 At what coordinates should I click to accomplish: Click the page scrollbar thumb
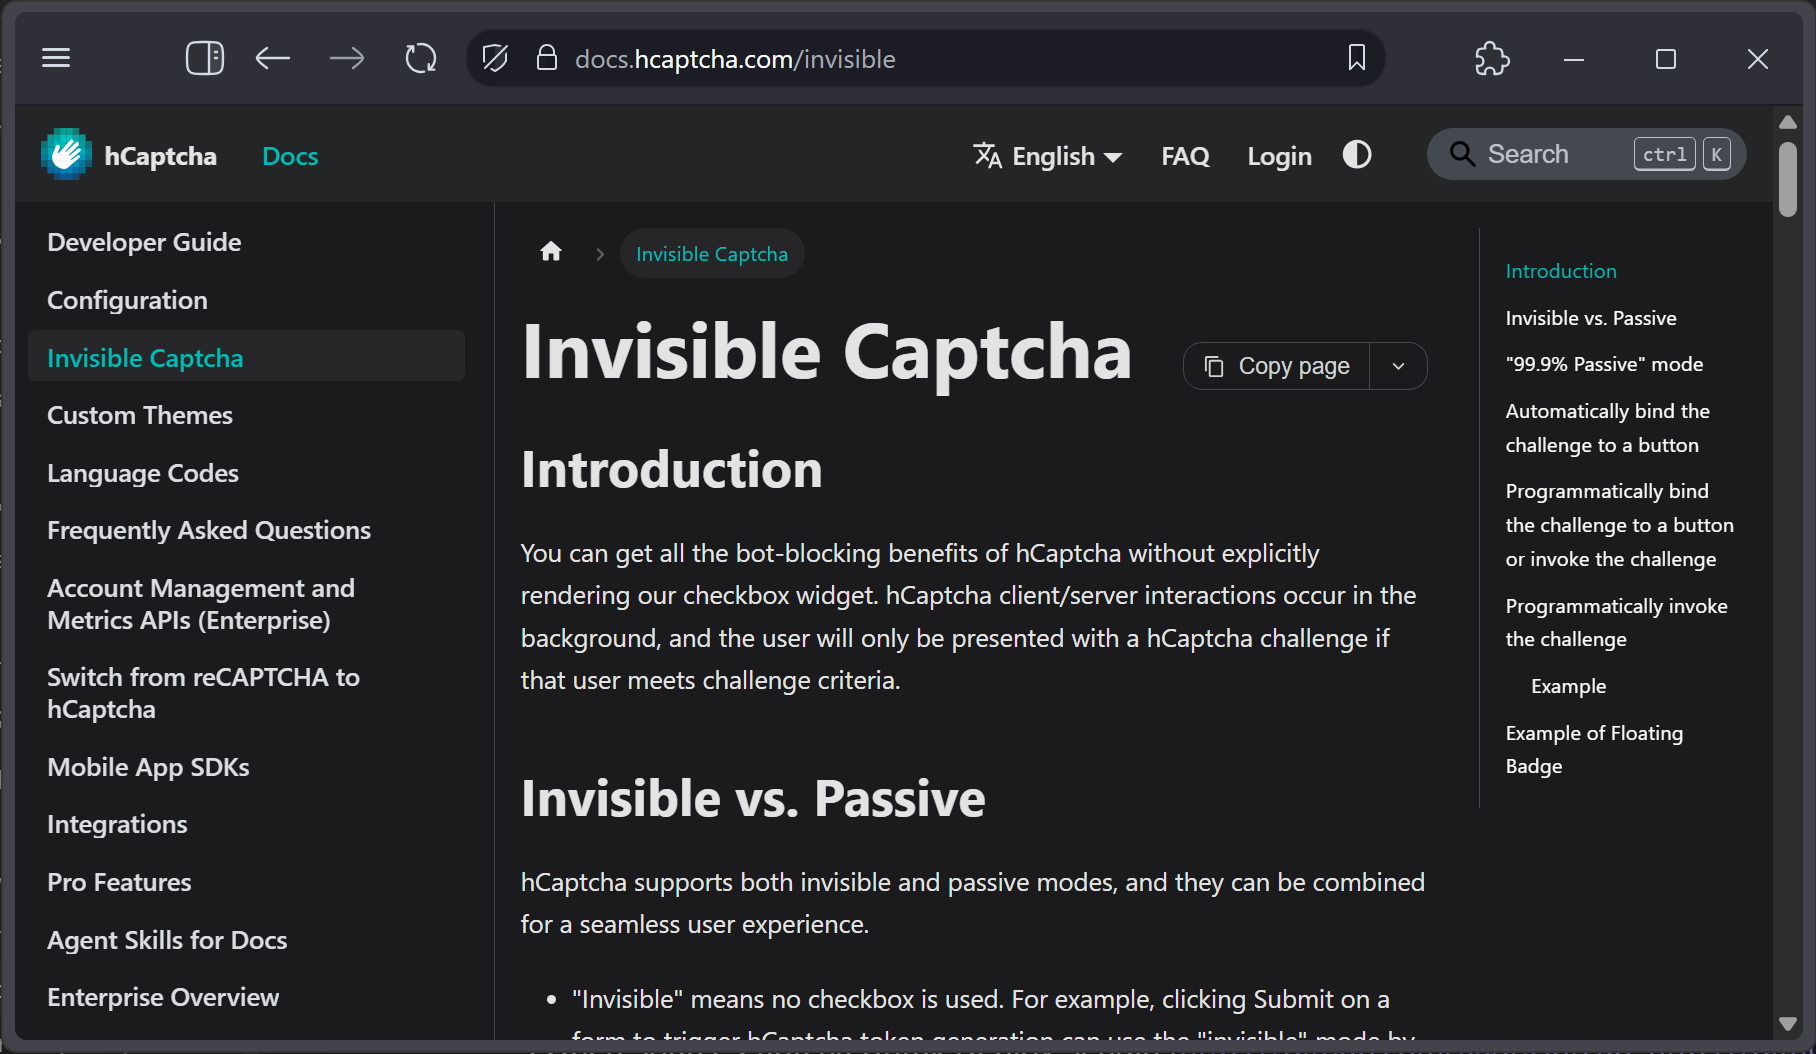tap(1788, 180)
